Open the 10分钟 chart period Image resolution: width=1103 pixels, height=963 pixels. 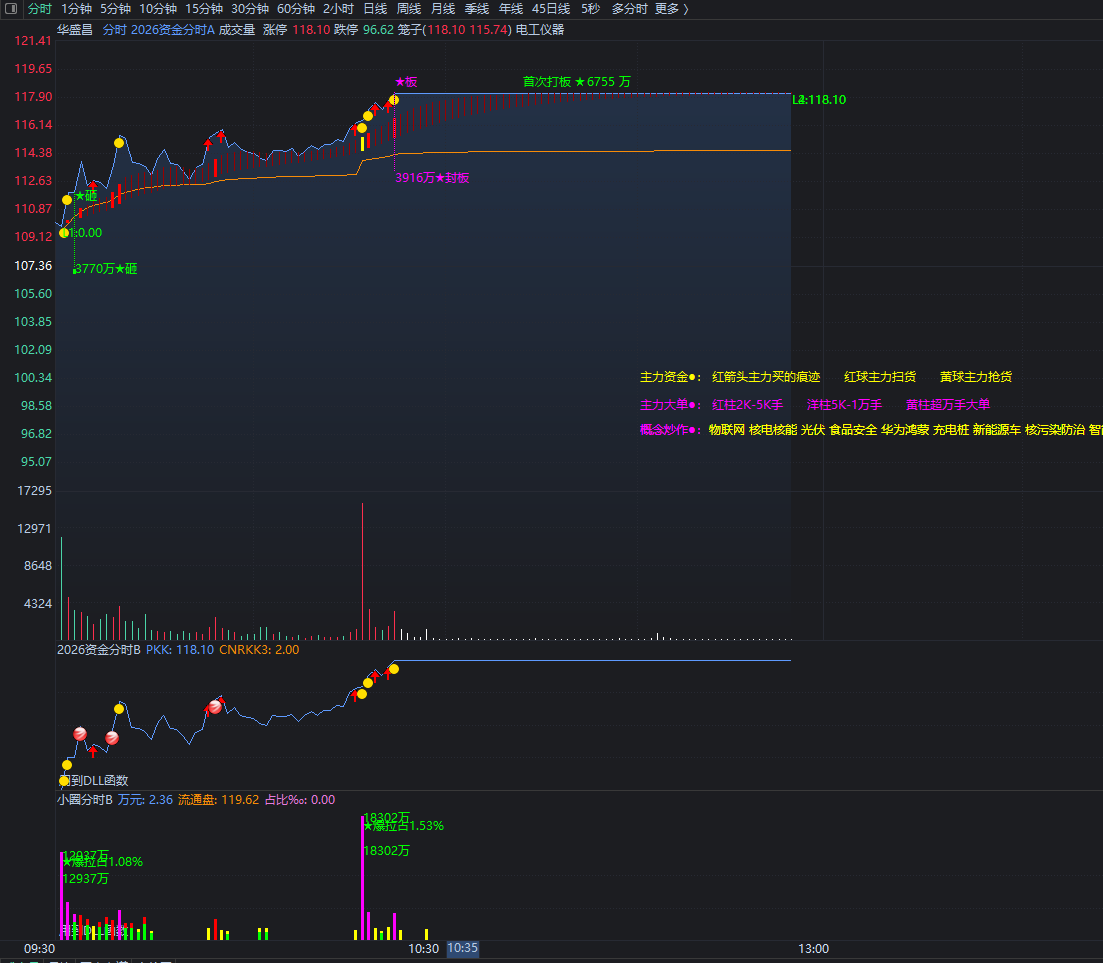coord(158,9)
